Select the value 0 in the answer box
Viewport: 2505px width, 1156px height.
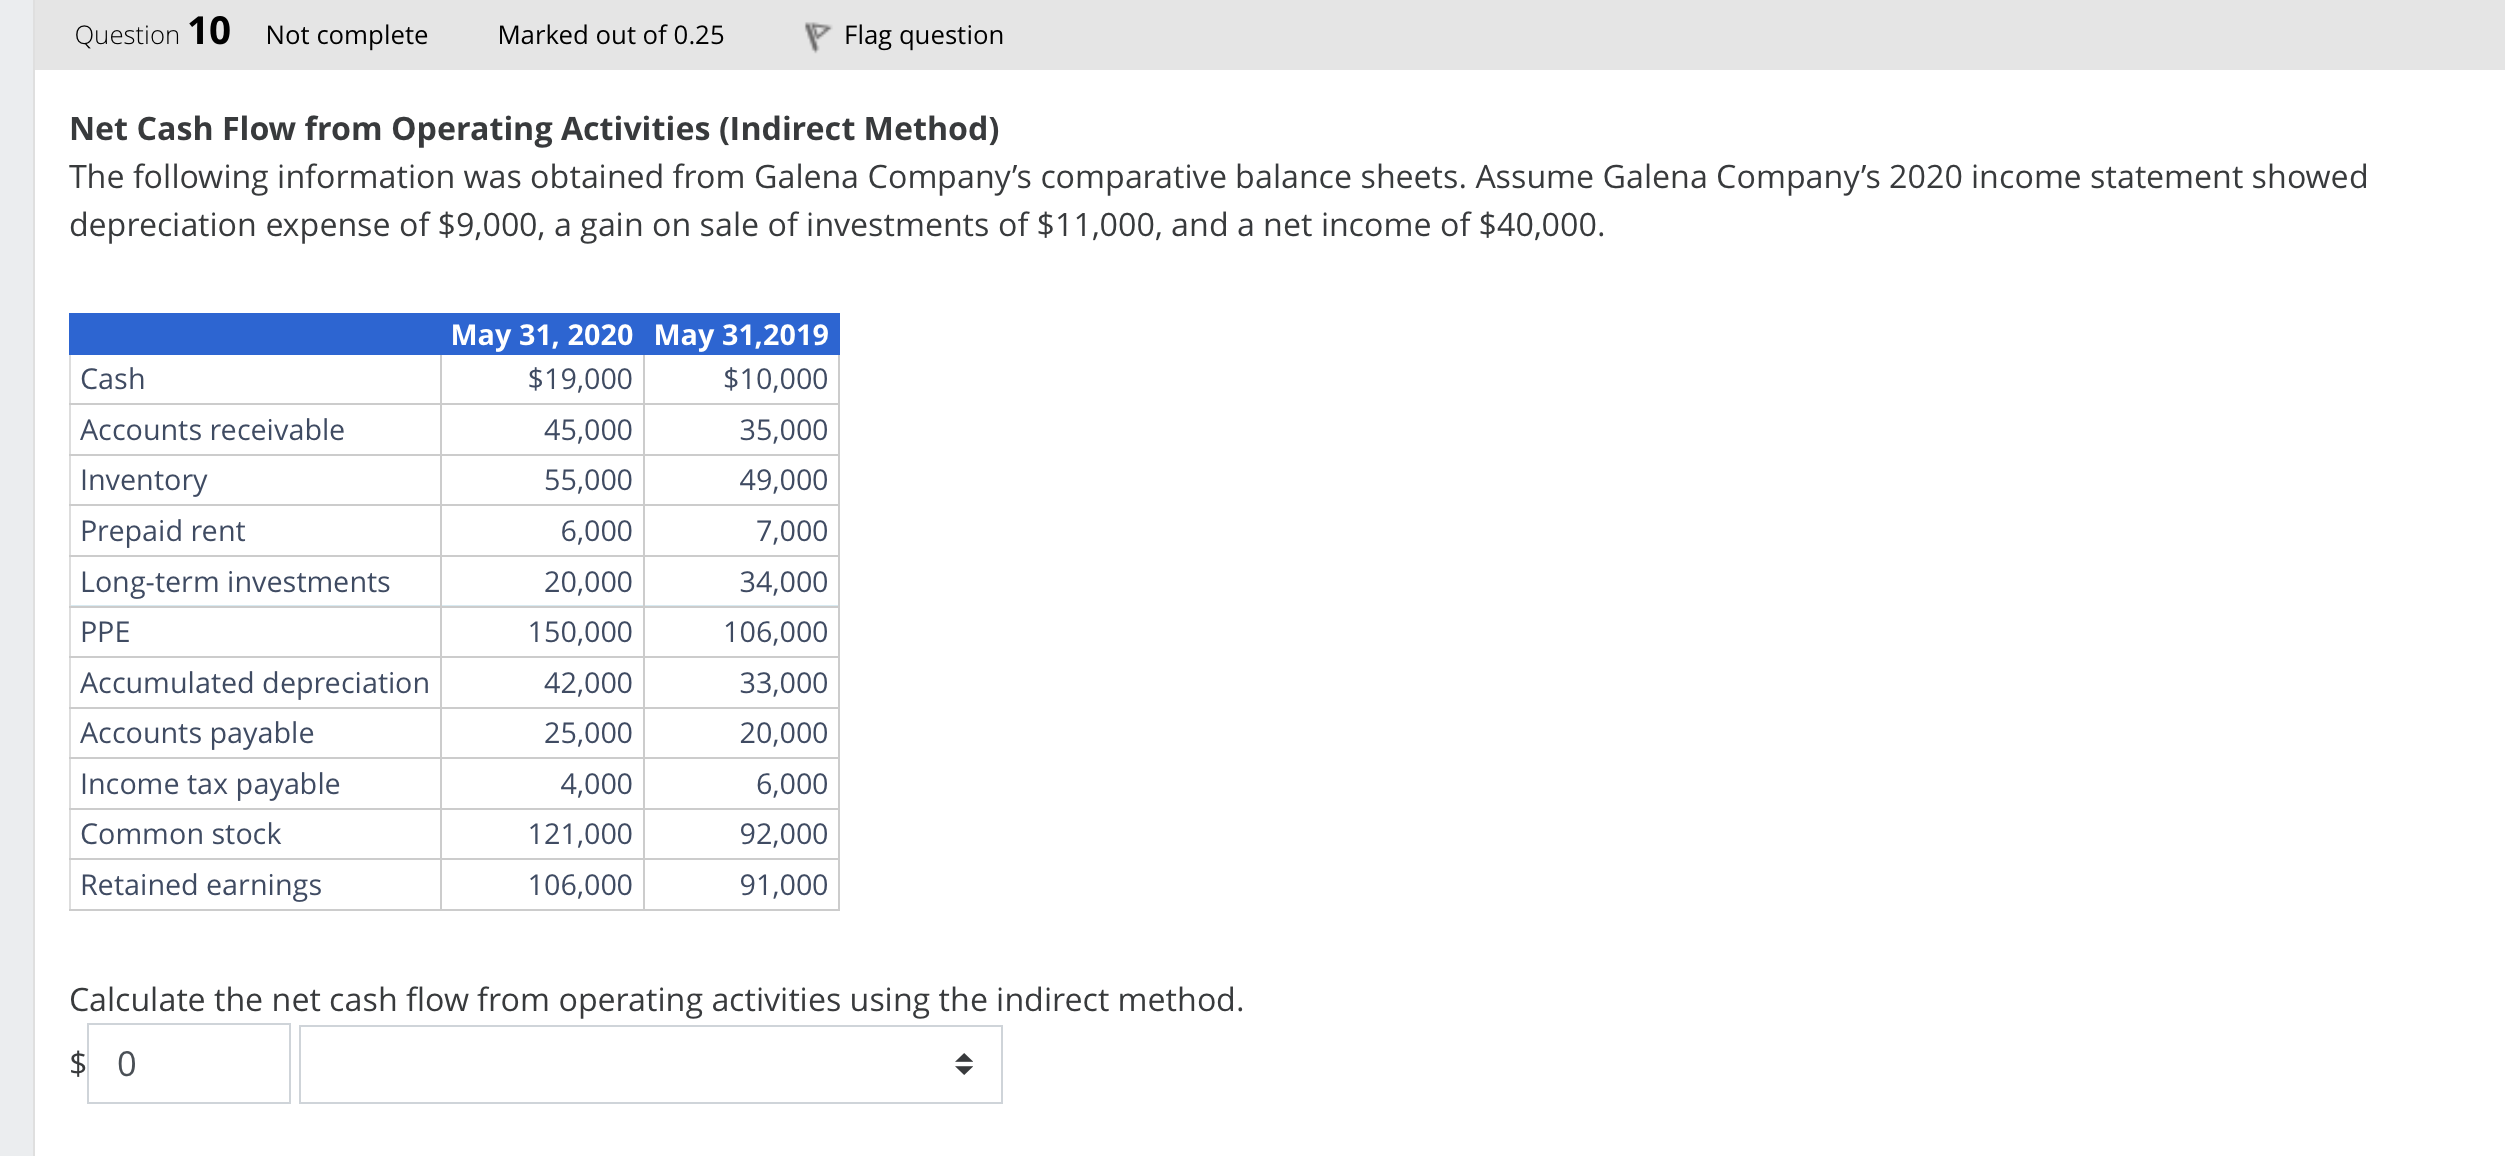click(x=127, y=1063)
